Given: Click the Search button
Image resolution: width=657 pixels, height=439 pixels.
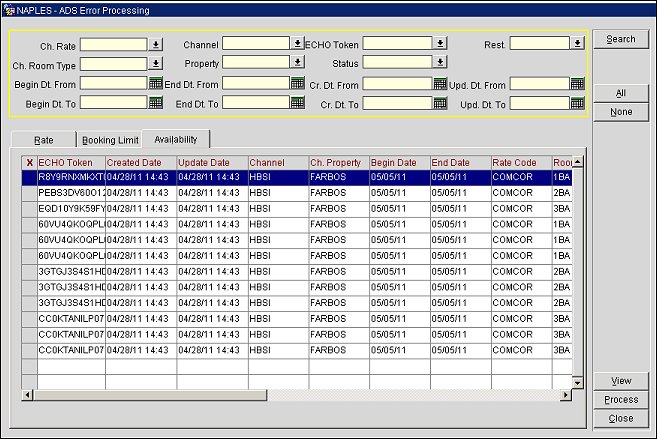Looking at the screenshot, I should 620,40.
